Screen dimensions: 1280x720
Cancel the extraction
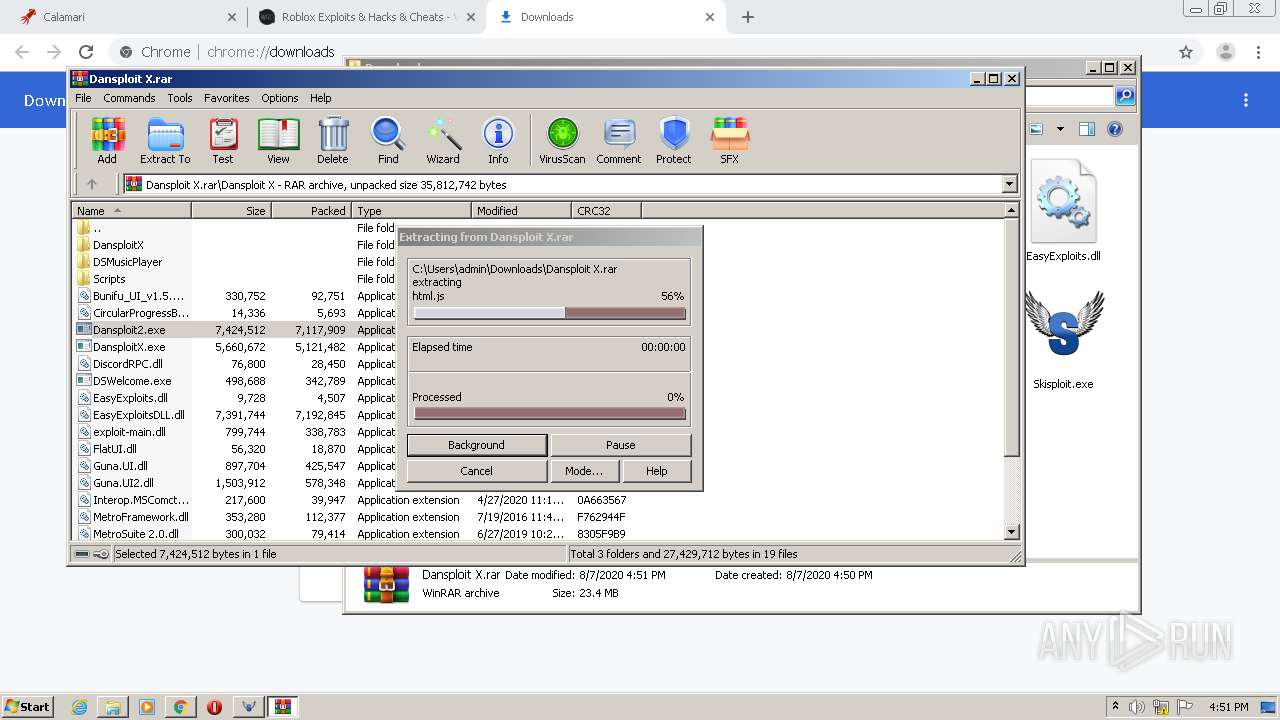point(476,471)
